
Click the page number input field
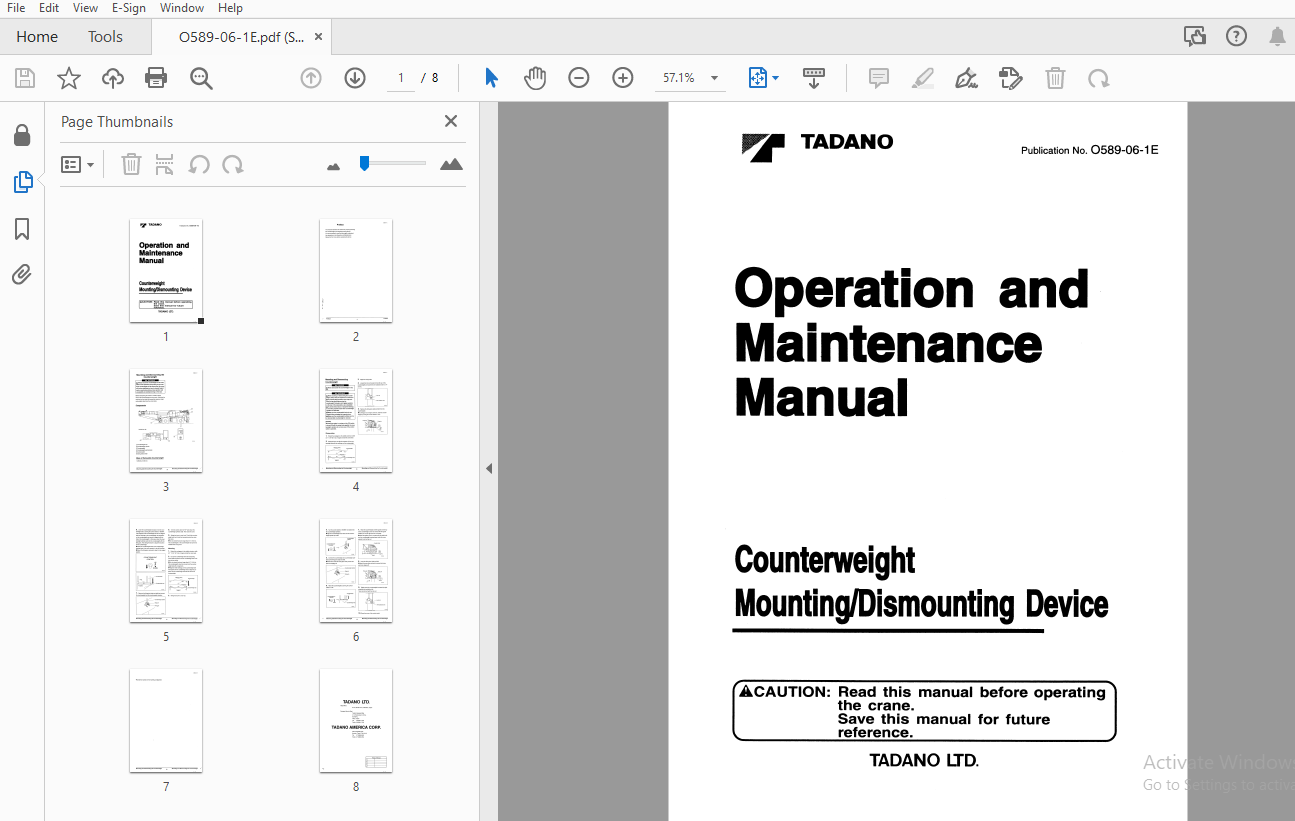(401, 78)
